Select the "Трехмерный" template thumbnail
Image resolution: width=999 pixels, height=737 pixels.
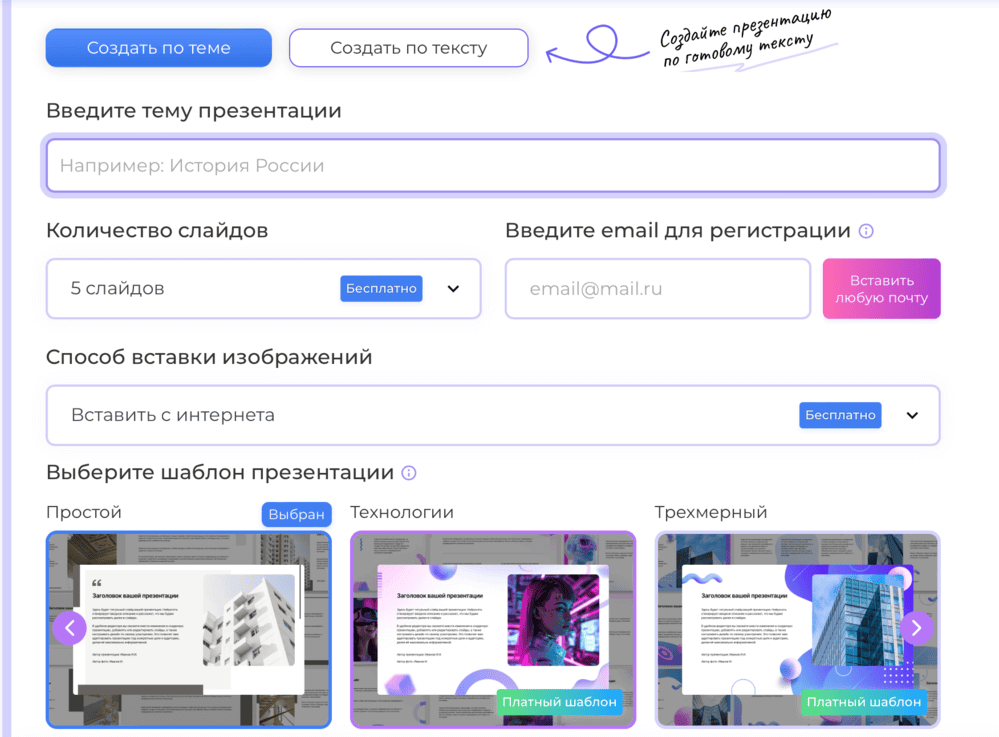click(x=798, y=629)
